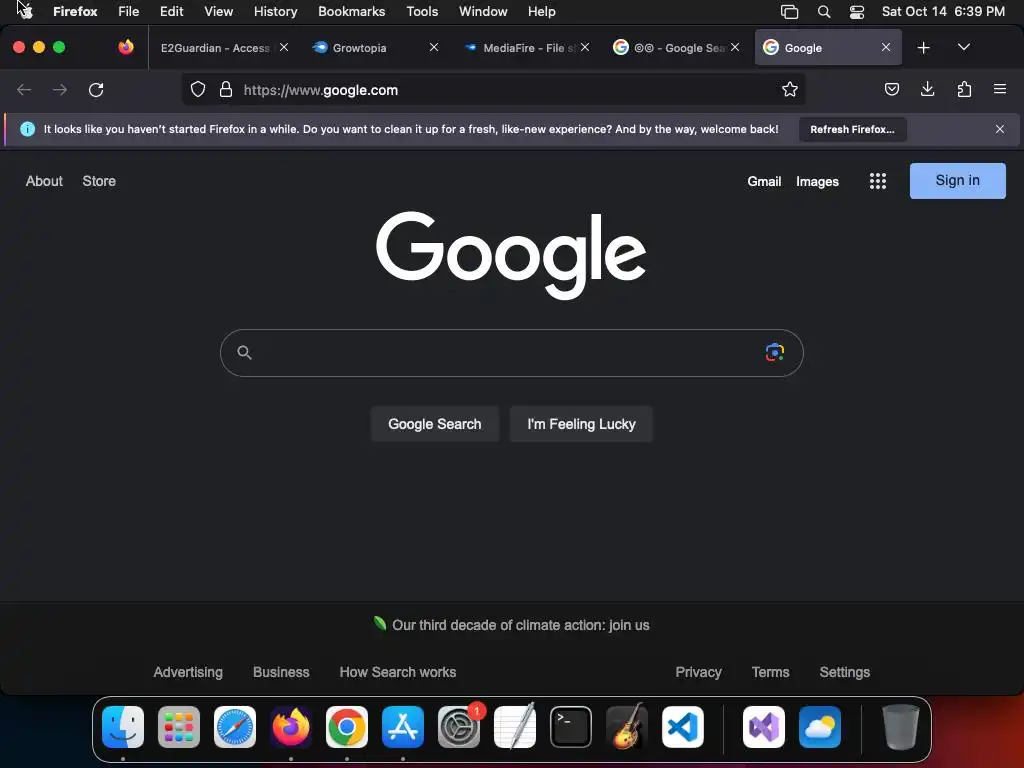Bookmark this page with the star icon
The image size is (1024, 768).
[790, 89]
